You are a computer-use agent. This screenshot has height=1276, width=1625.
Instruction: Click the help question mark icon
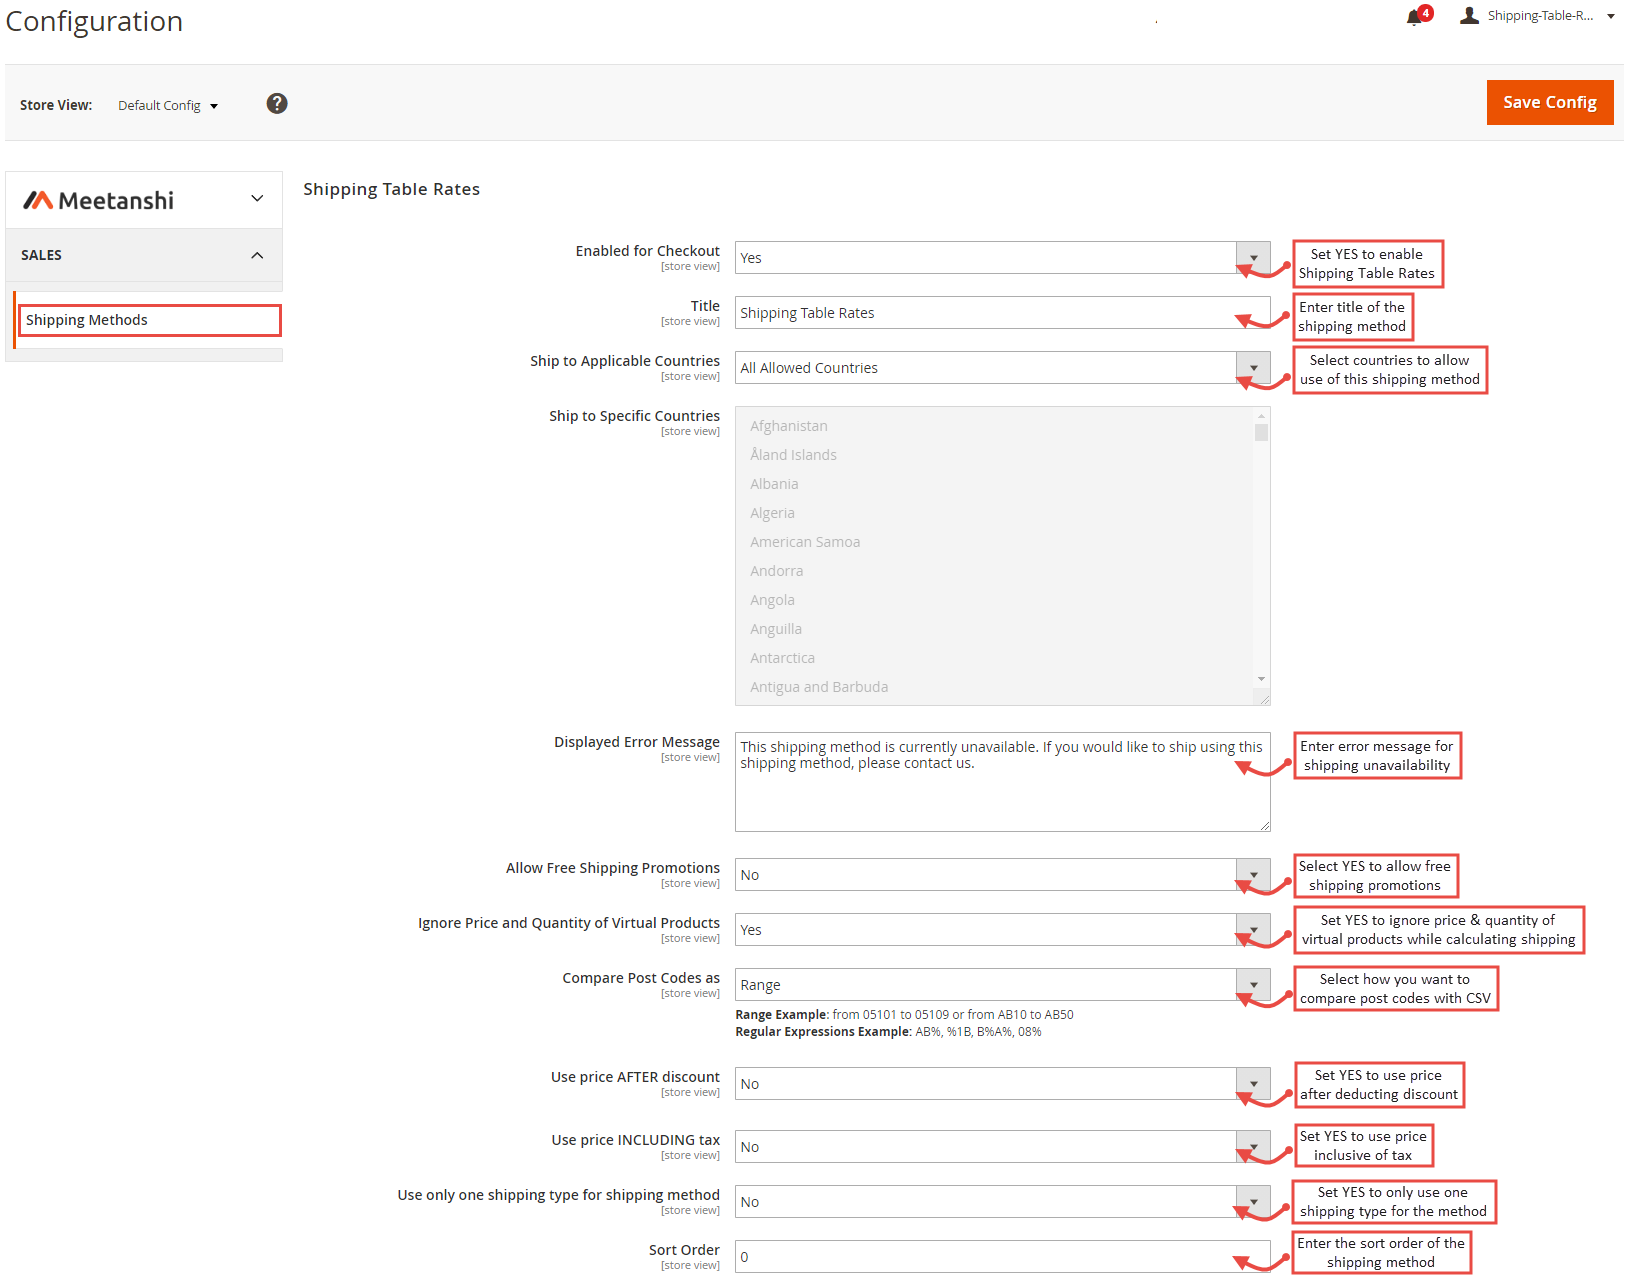click(x=277, y=103)
